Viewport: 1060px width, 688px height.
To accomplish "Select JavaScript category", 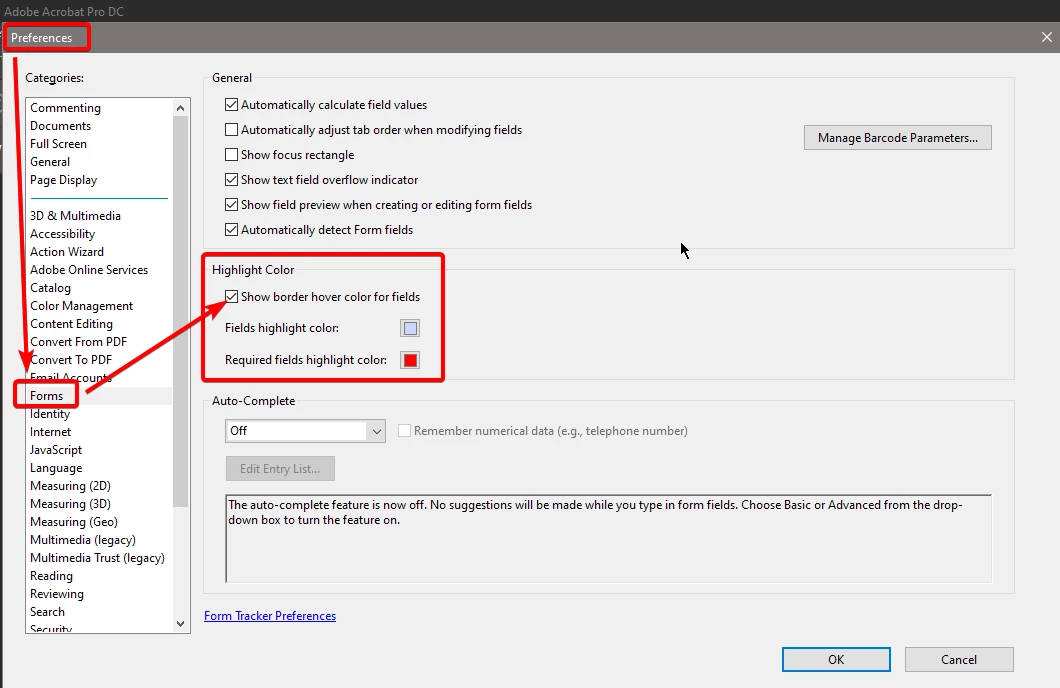I will coord(56,450).
